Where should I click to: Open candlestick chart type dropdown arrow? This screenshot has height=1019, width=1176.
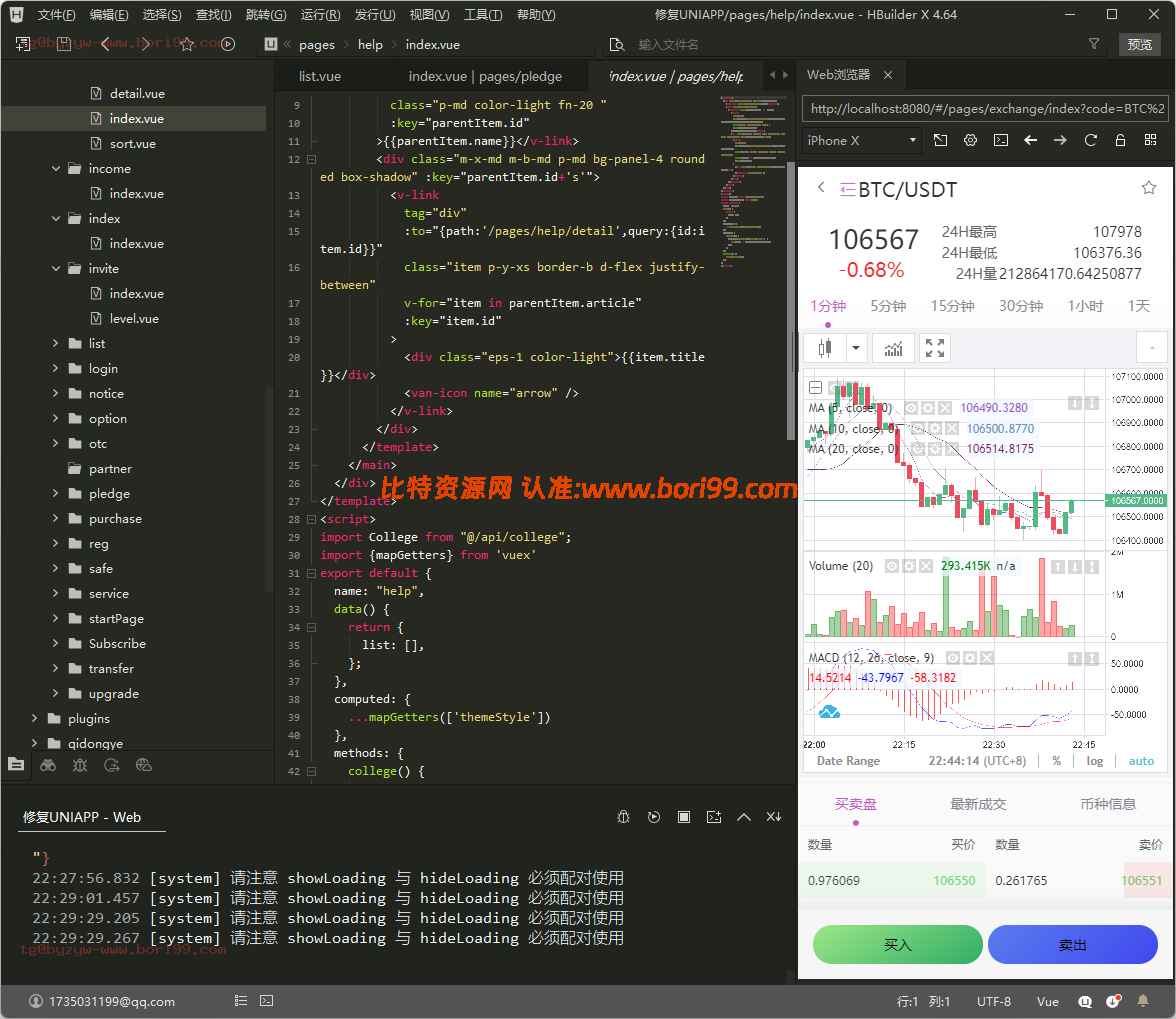pos(856,348)
